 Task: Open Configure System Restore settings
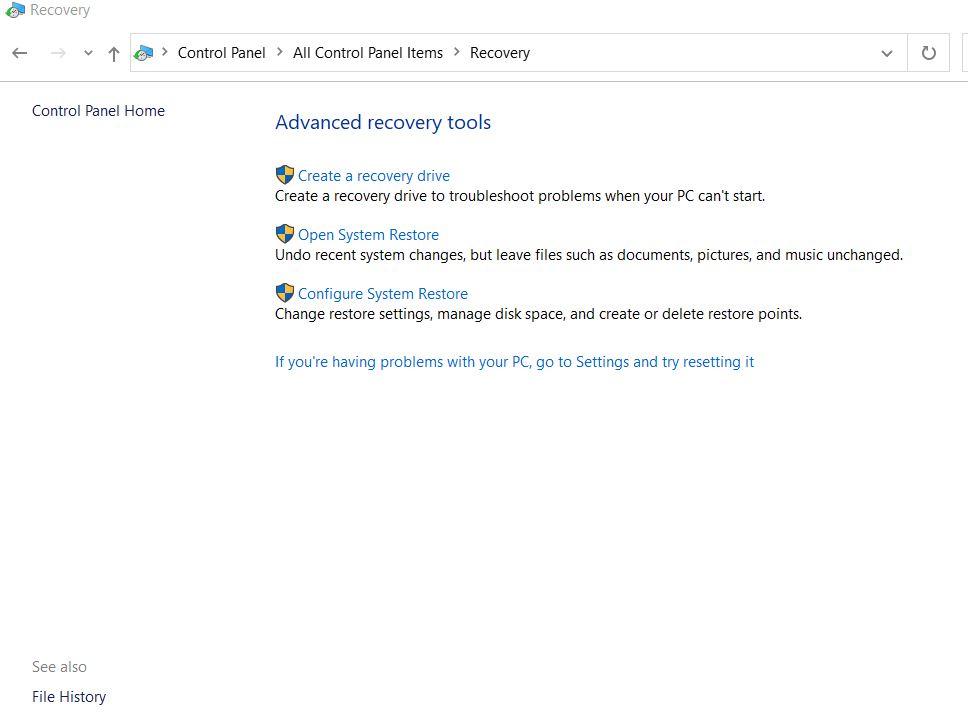[x=383, y=294]
